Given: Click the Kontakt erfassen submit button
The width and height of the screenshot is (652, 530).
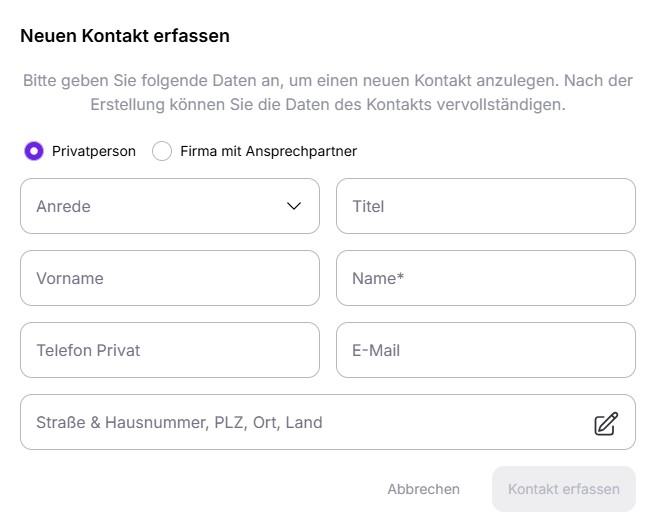Looking at the screenshot, I should point(564,489).
